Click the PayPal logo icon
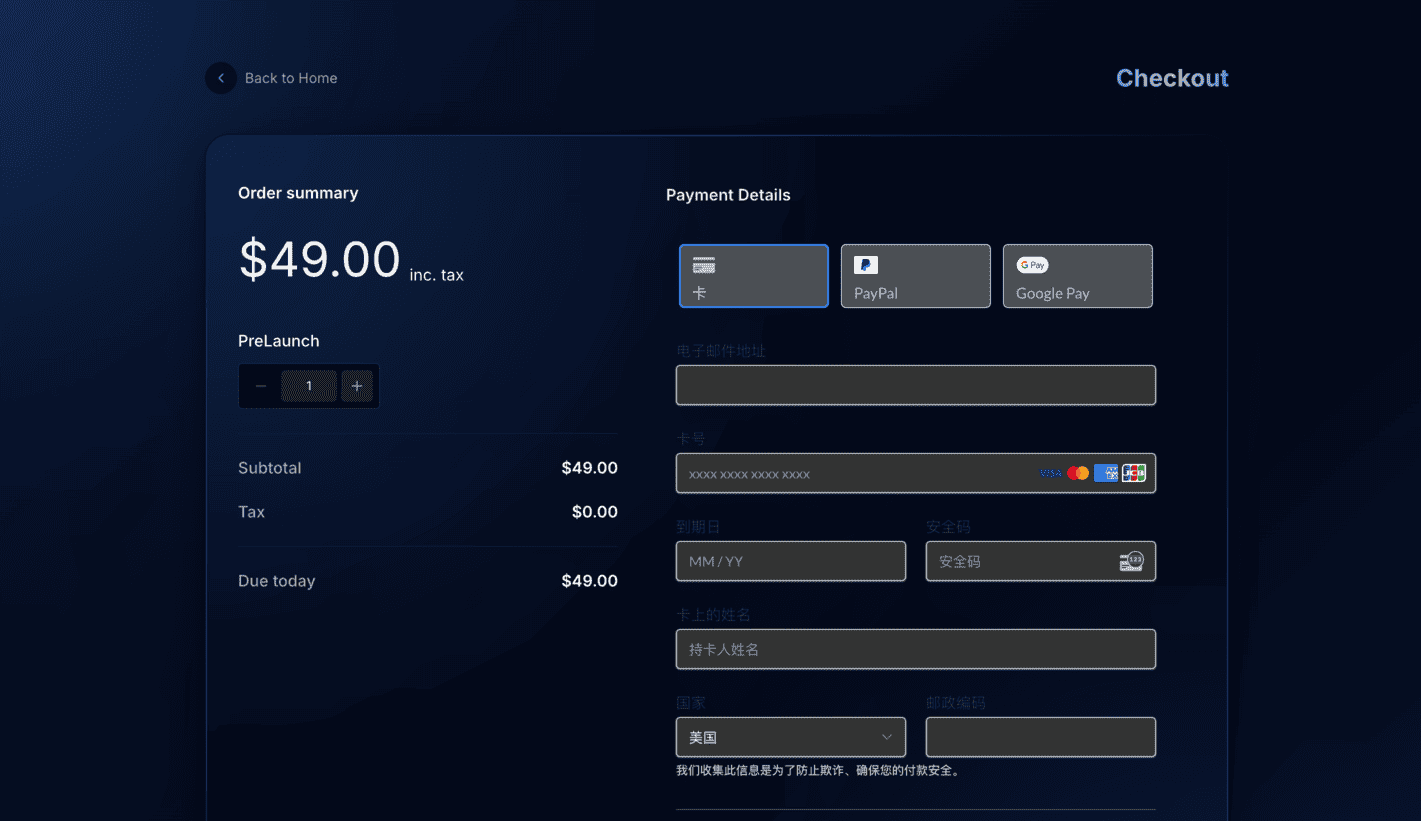The width and height of the screenshot is (1421, 821). [864, 264]
